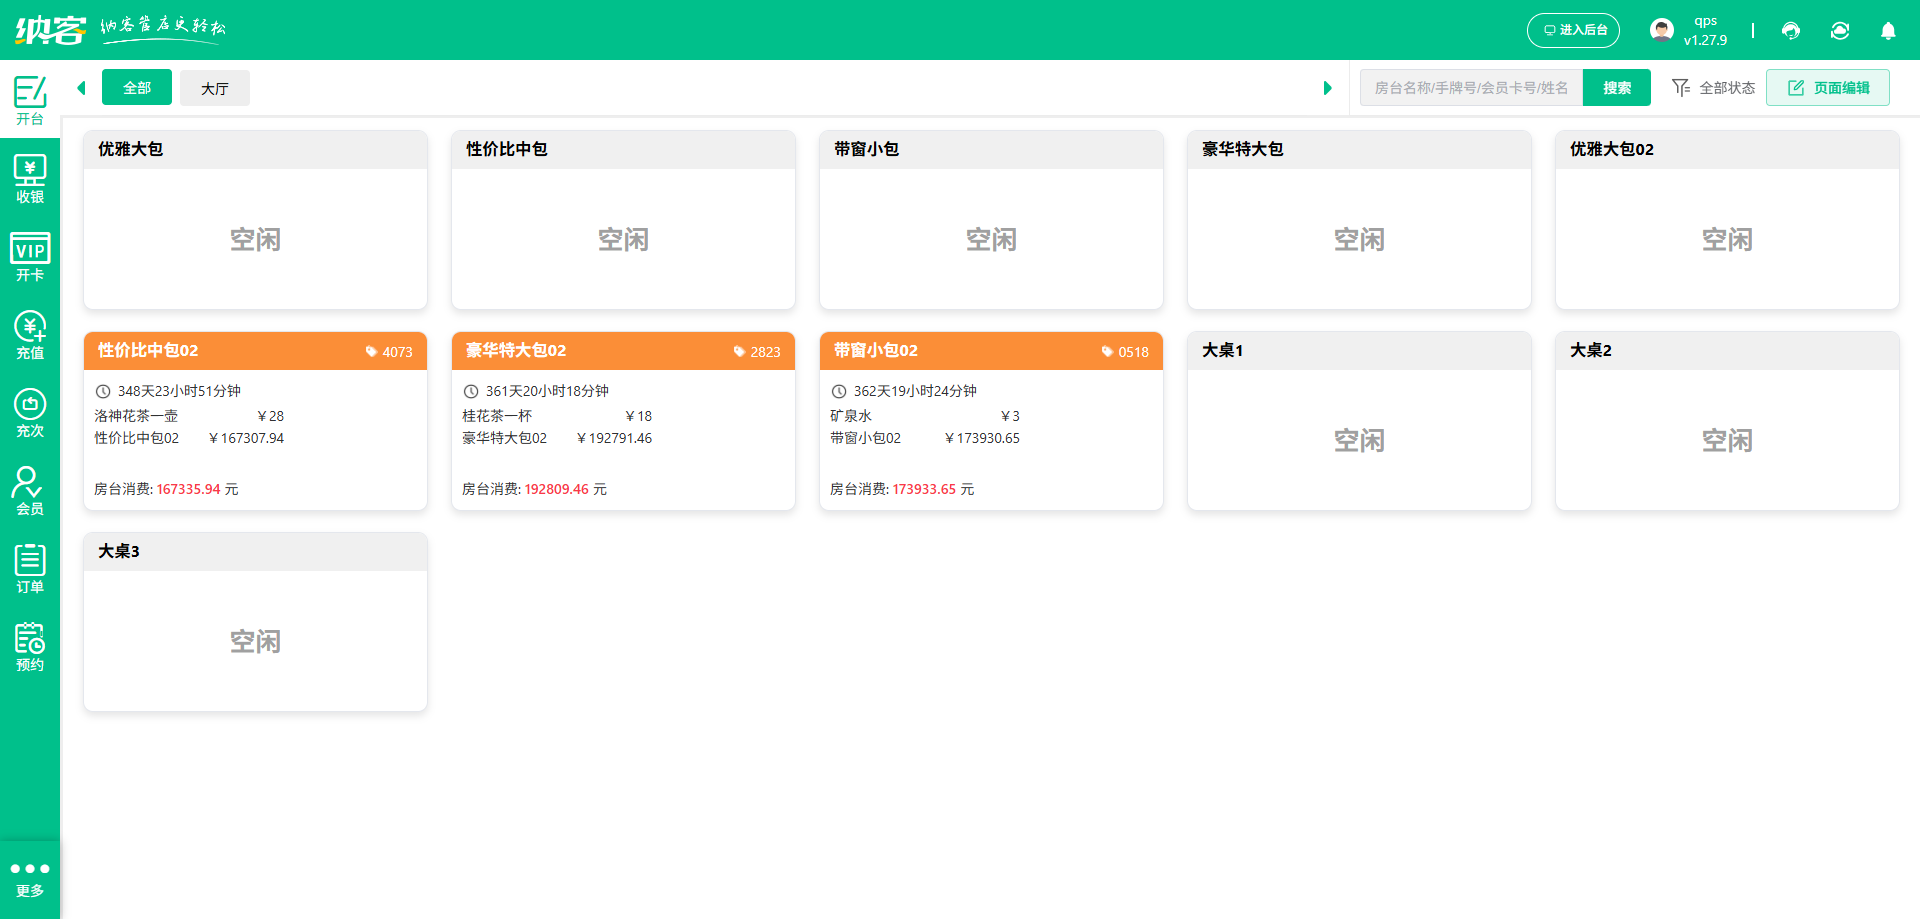
Task: Click the notification bell icon
Action: (x=1888, y=31)
